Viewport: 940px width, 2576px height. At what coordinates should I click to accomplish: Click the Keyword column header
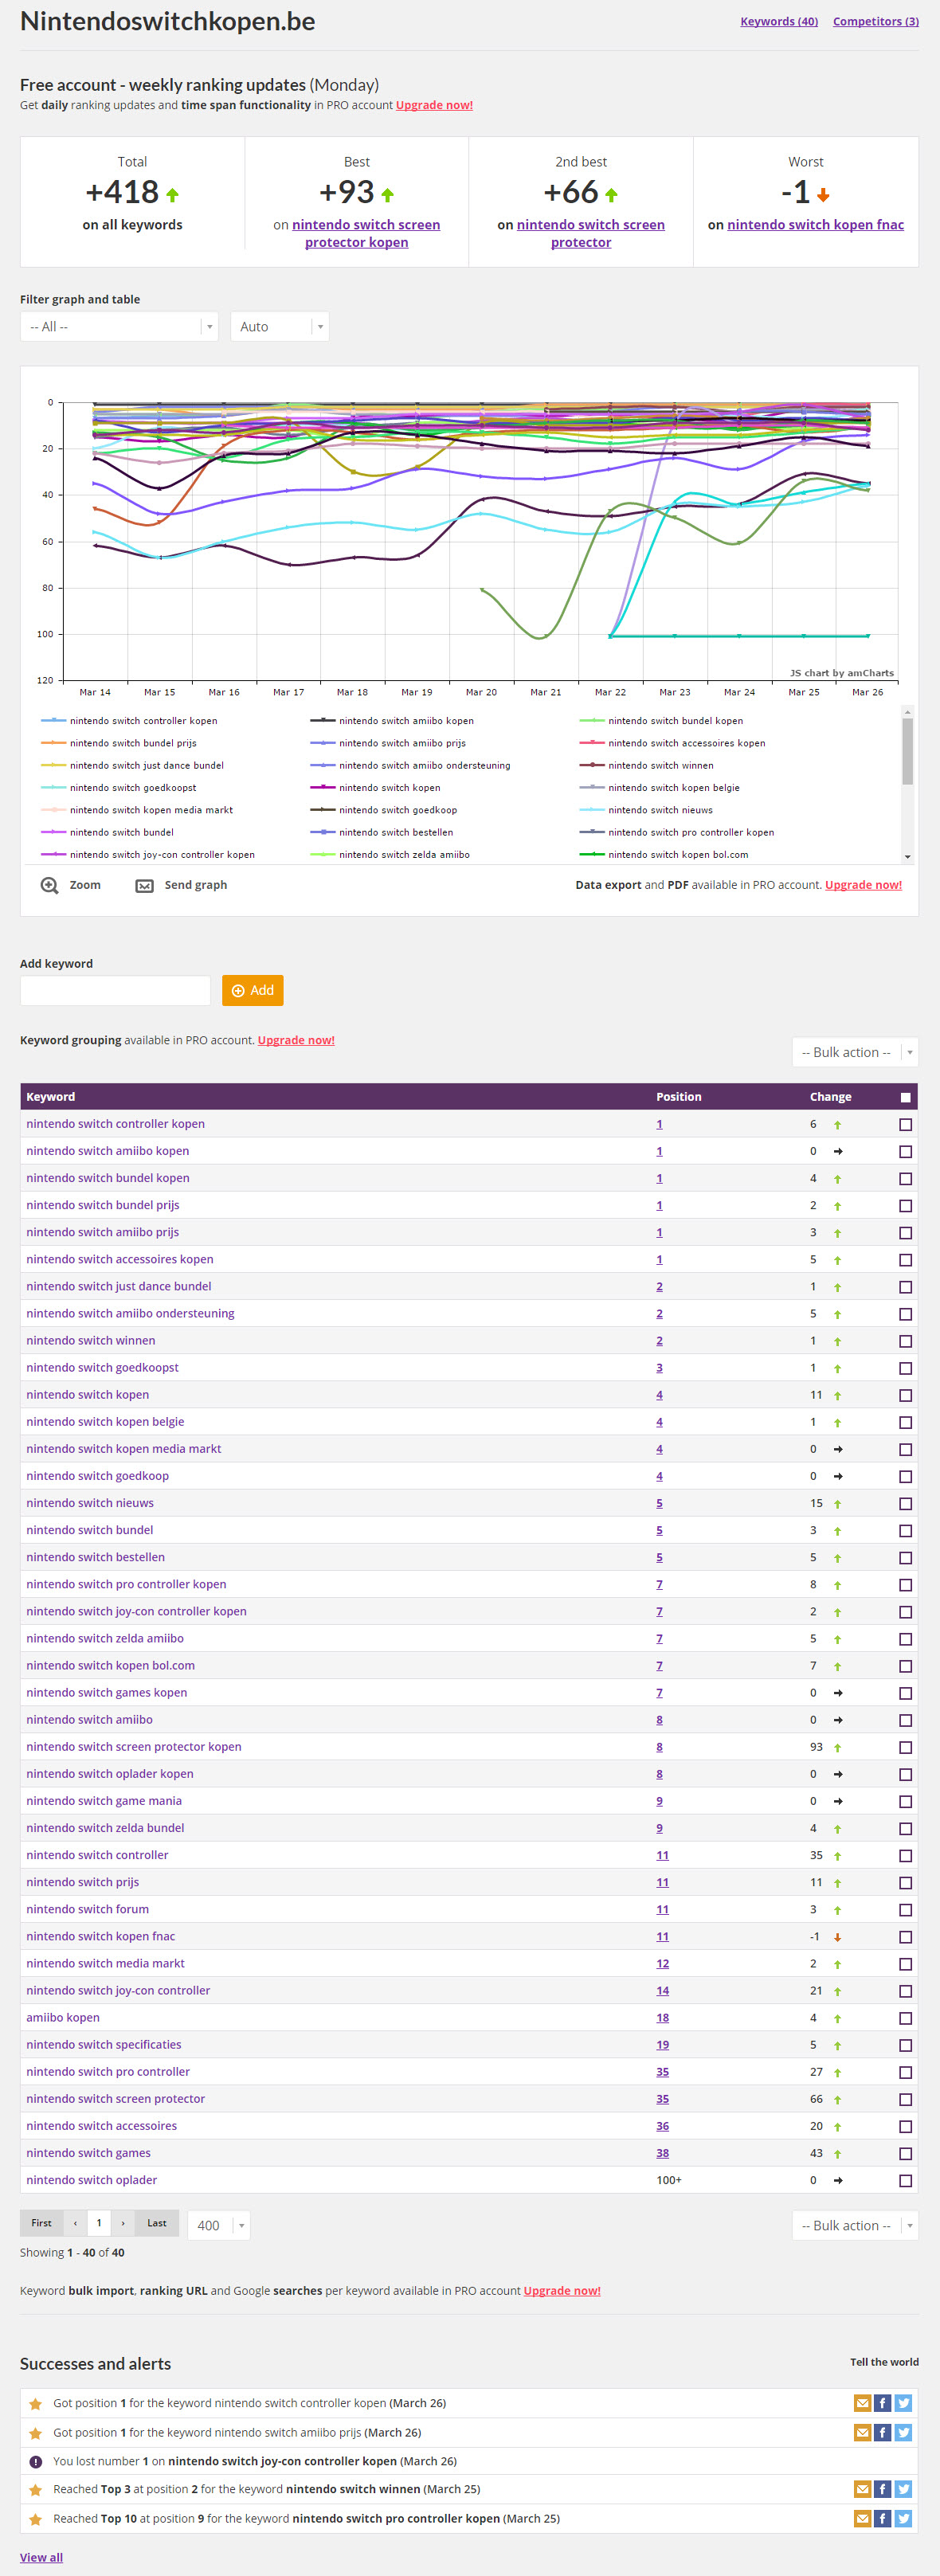click(50, 1097)
